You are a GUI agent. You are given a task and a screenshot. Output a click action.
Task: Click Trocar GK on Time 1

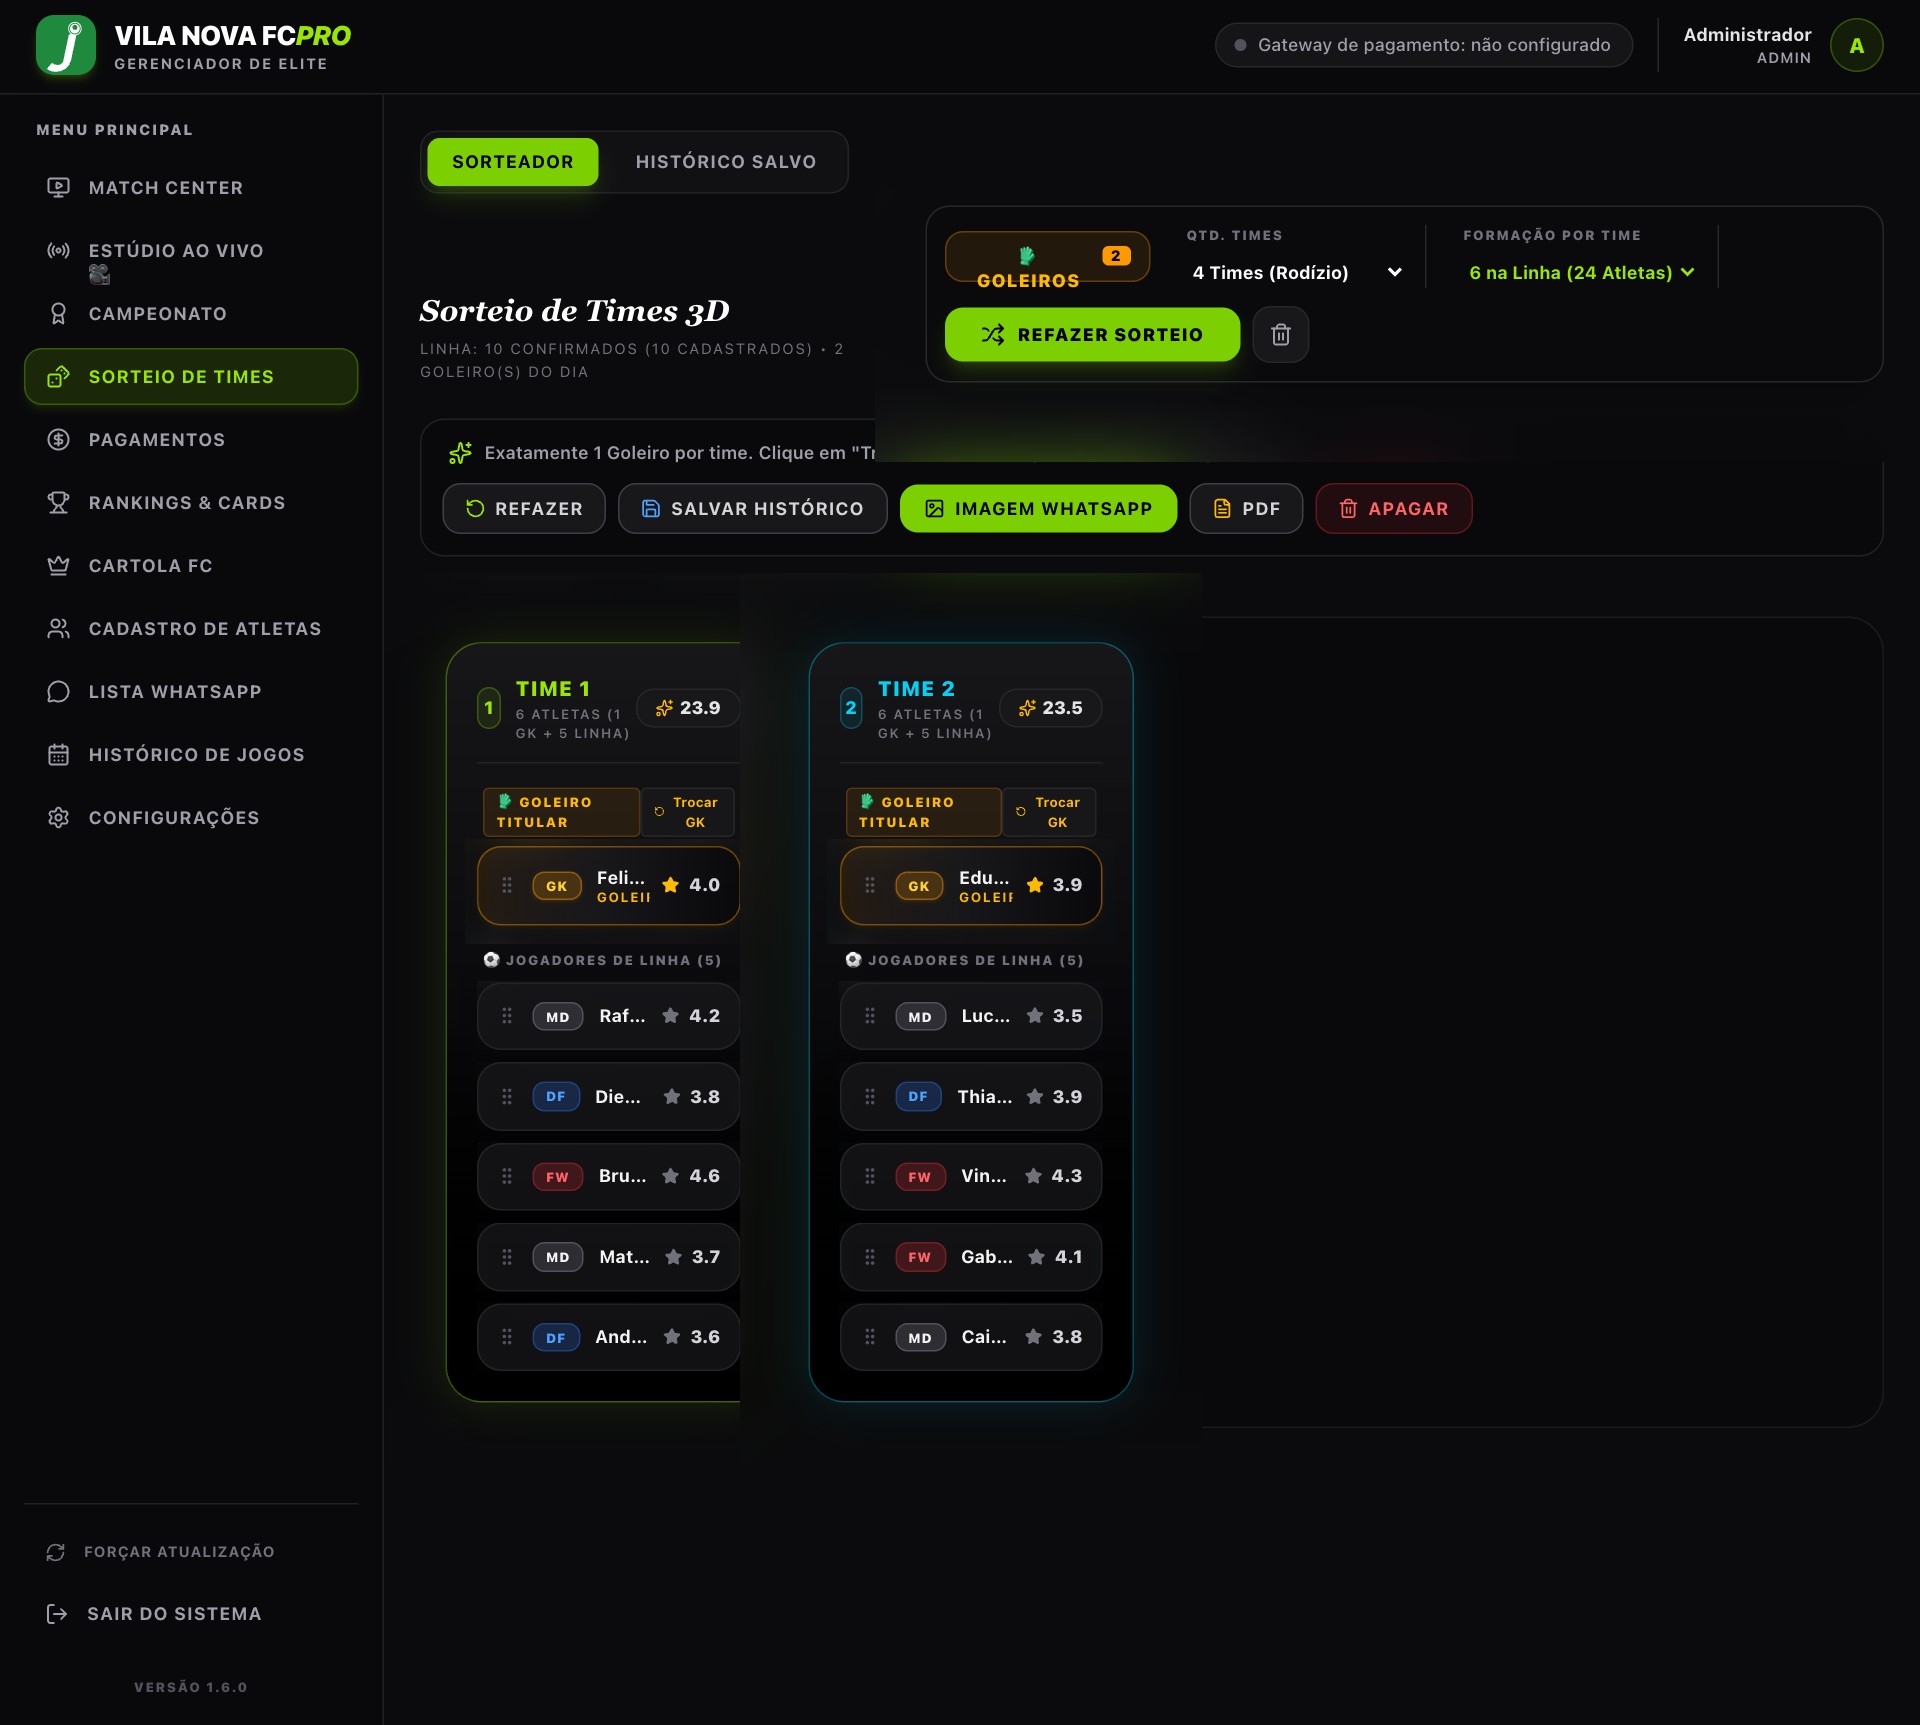(688, 812)
